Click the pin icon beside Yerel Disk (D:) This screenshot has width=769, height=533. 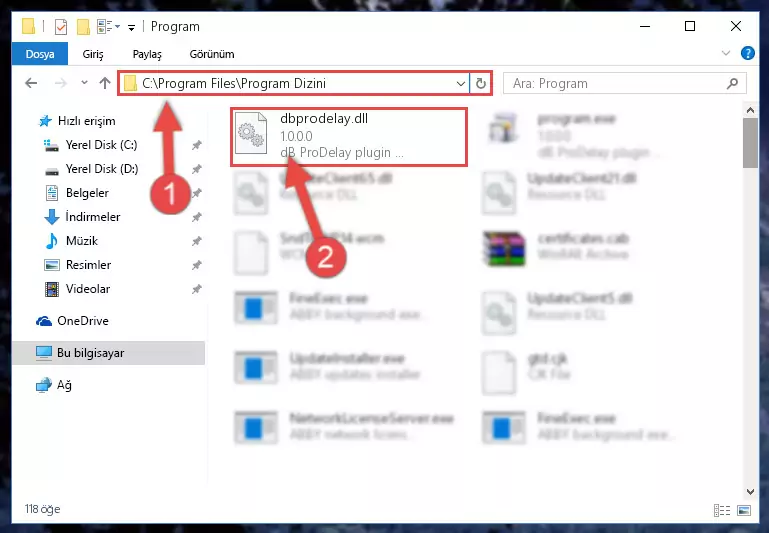pos(197,169)
